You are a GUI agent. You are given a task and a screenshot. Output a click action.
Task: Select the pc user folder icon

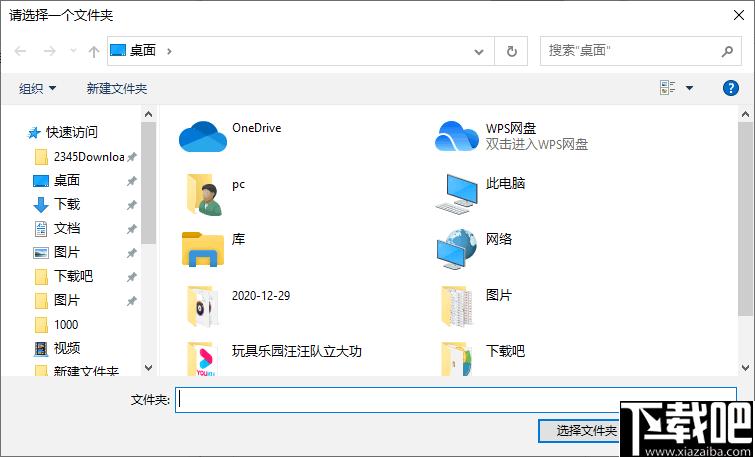[x=203, y=194]
